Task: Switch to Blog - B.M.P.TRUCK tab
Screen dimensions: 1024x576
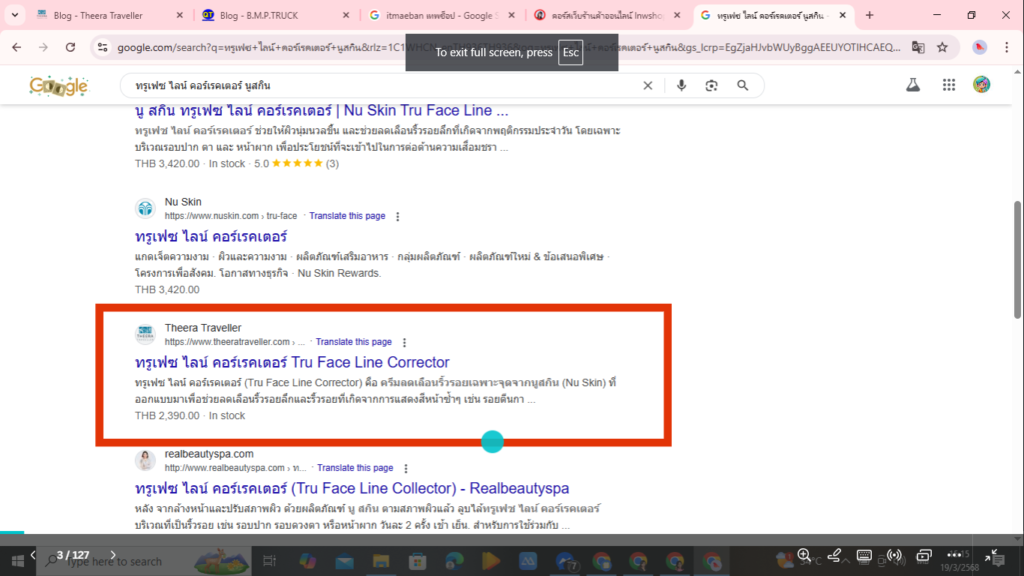Action: coord(275,15)
